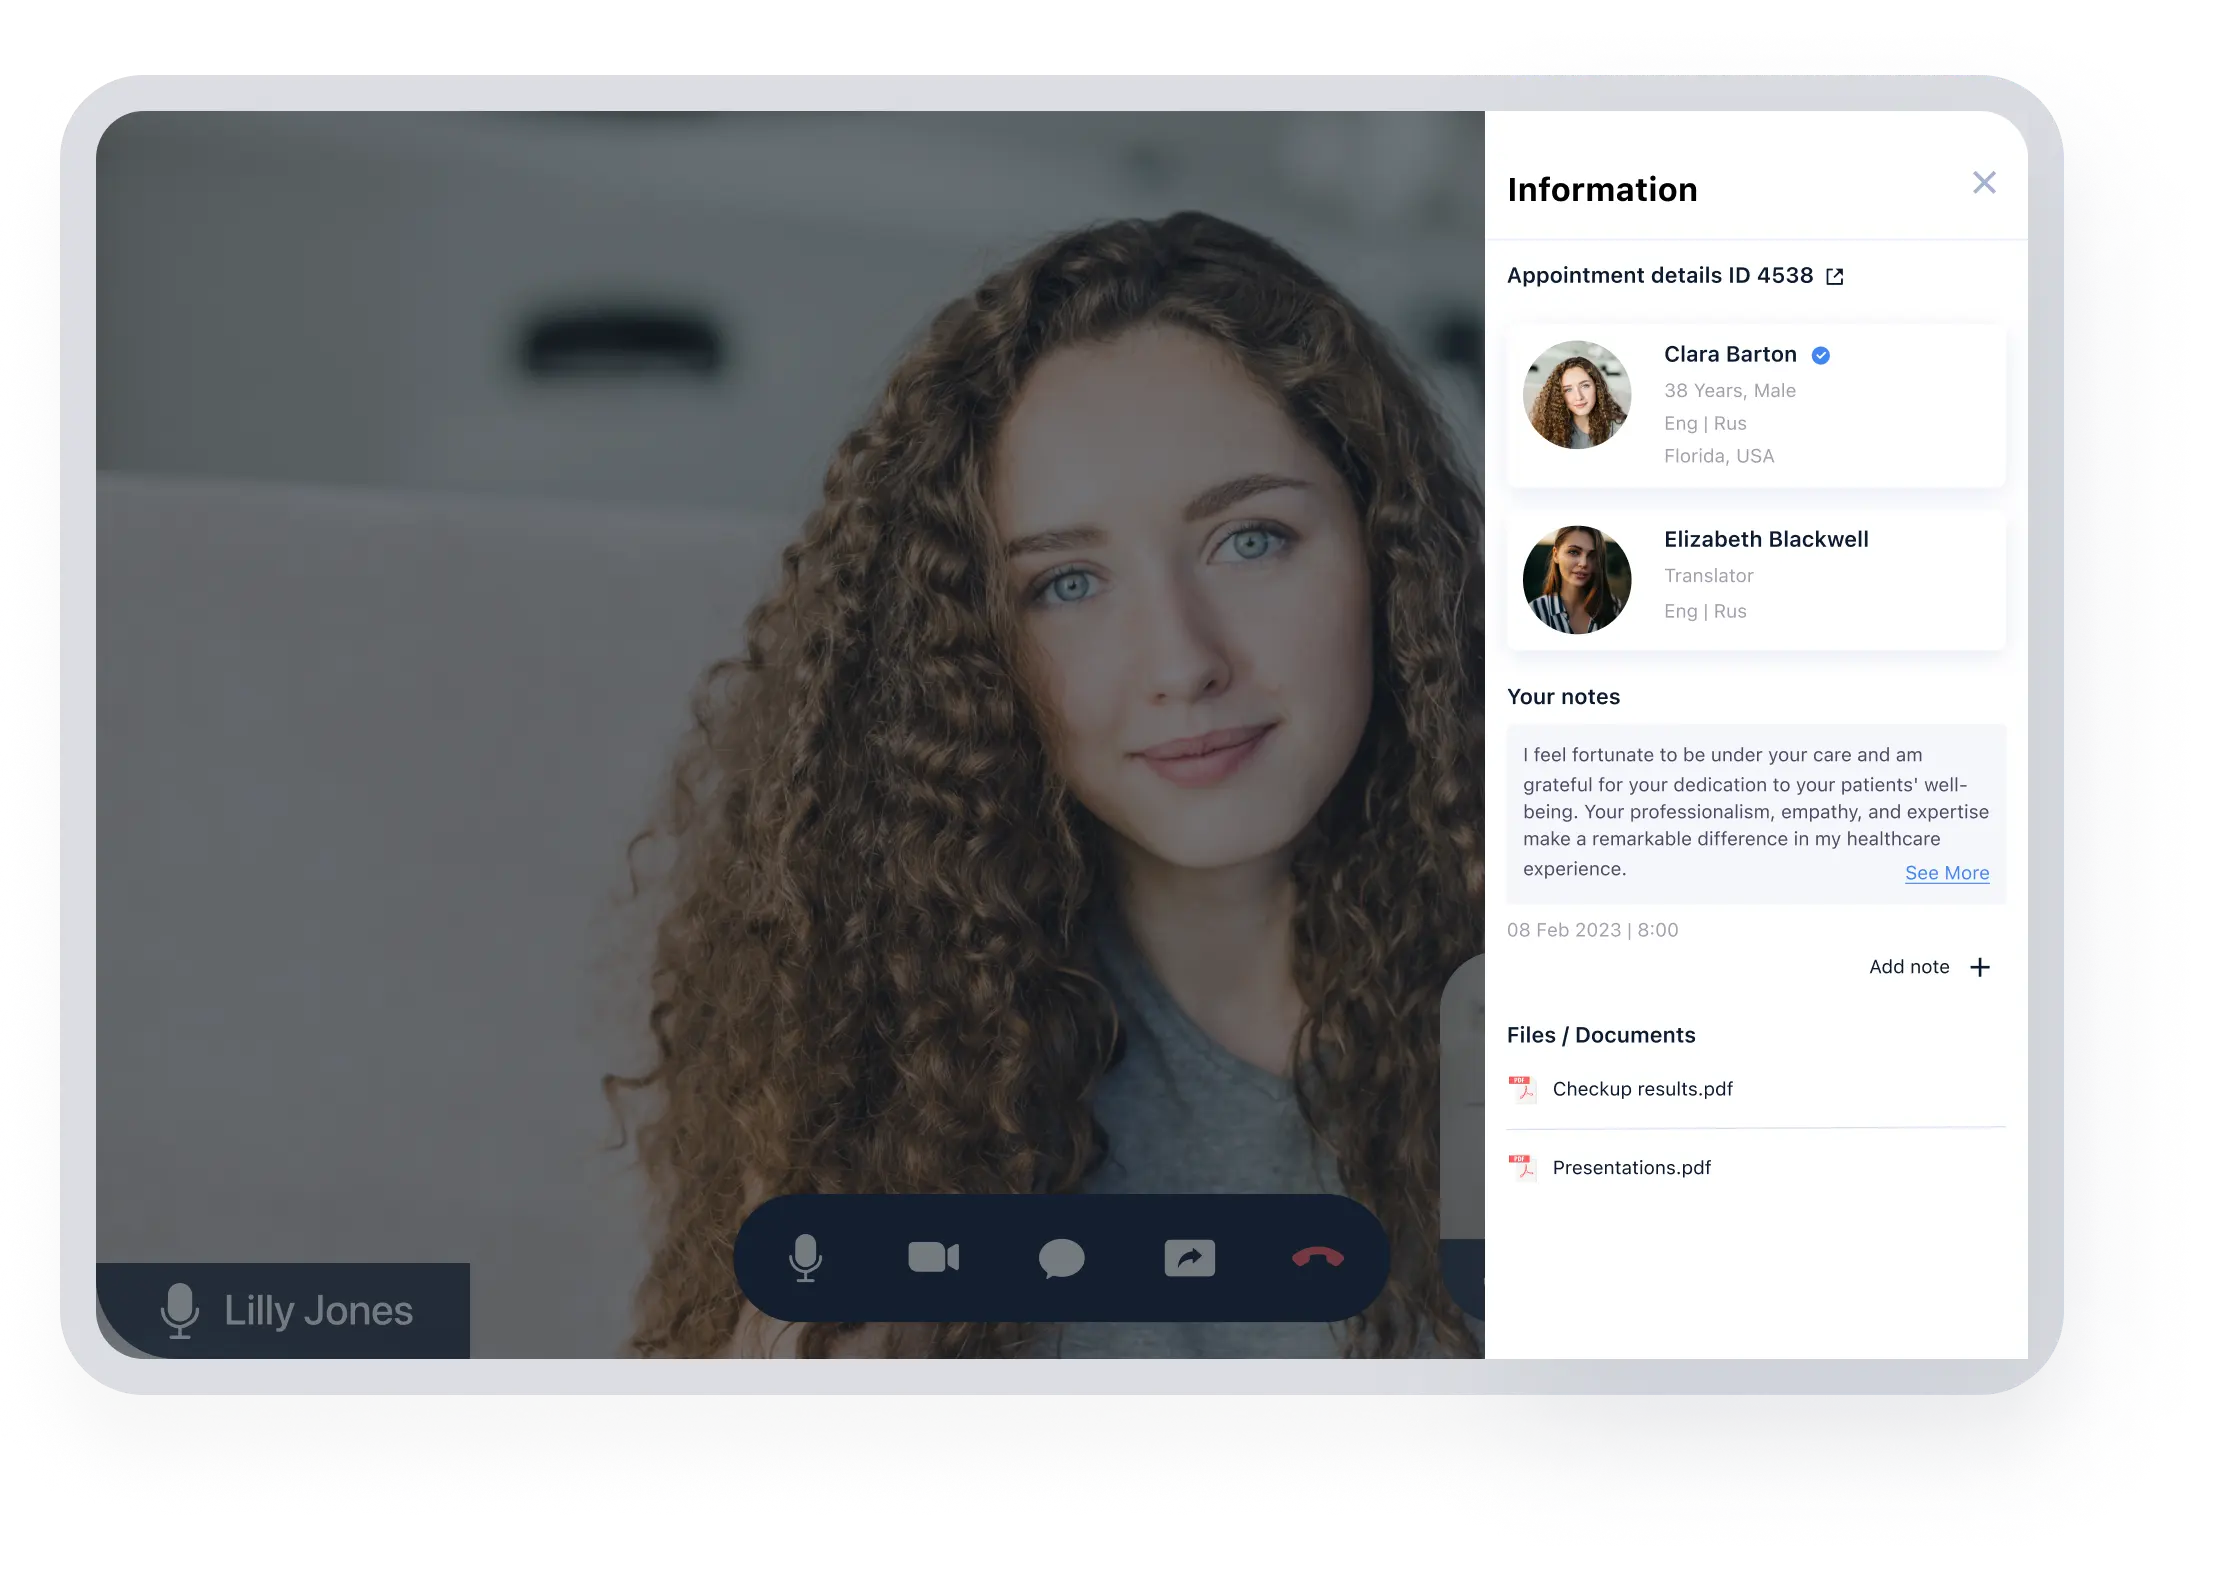Image resolution: width=2220 pixels, height=1577 pixels.
Task: Open appointment details external link icon
Action: click(x=1835, y=277)
